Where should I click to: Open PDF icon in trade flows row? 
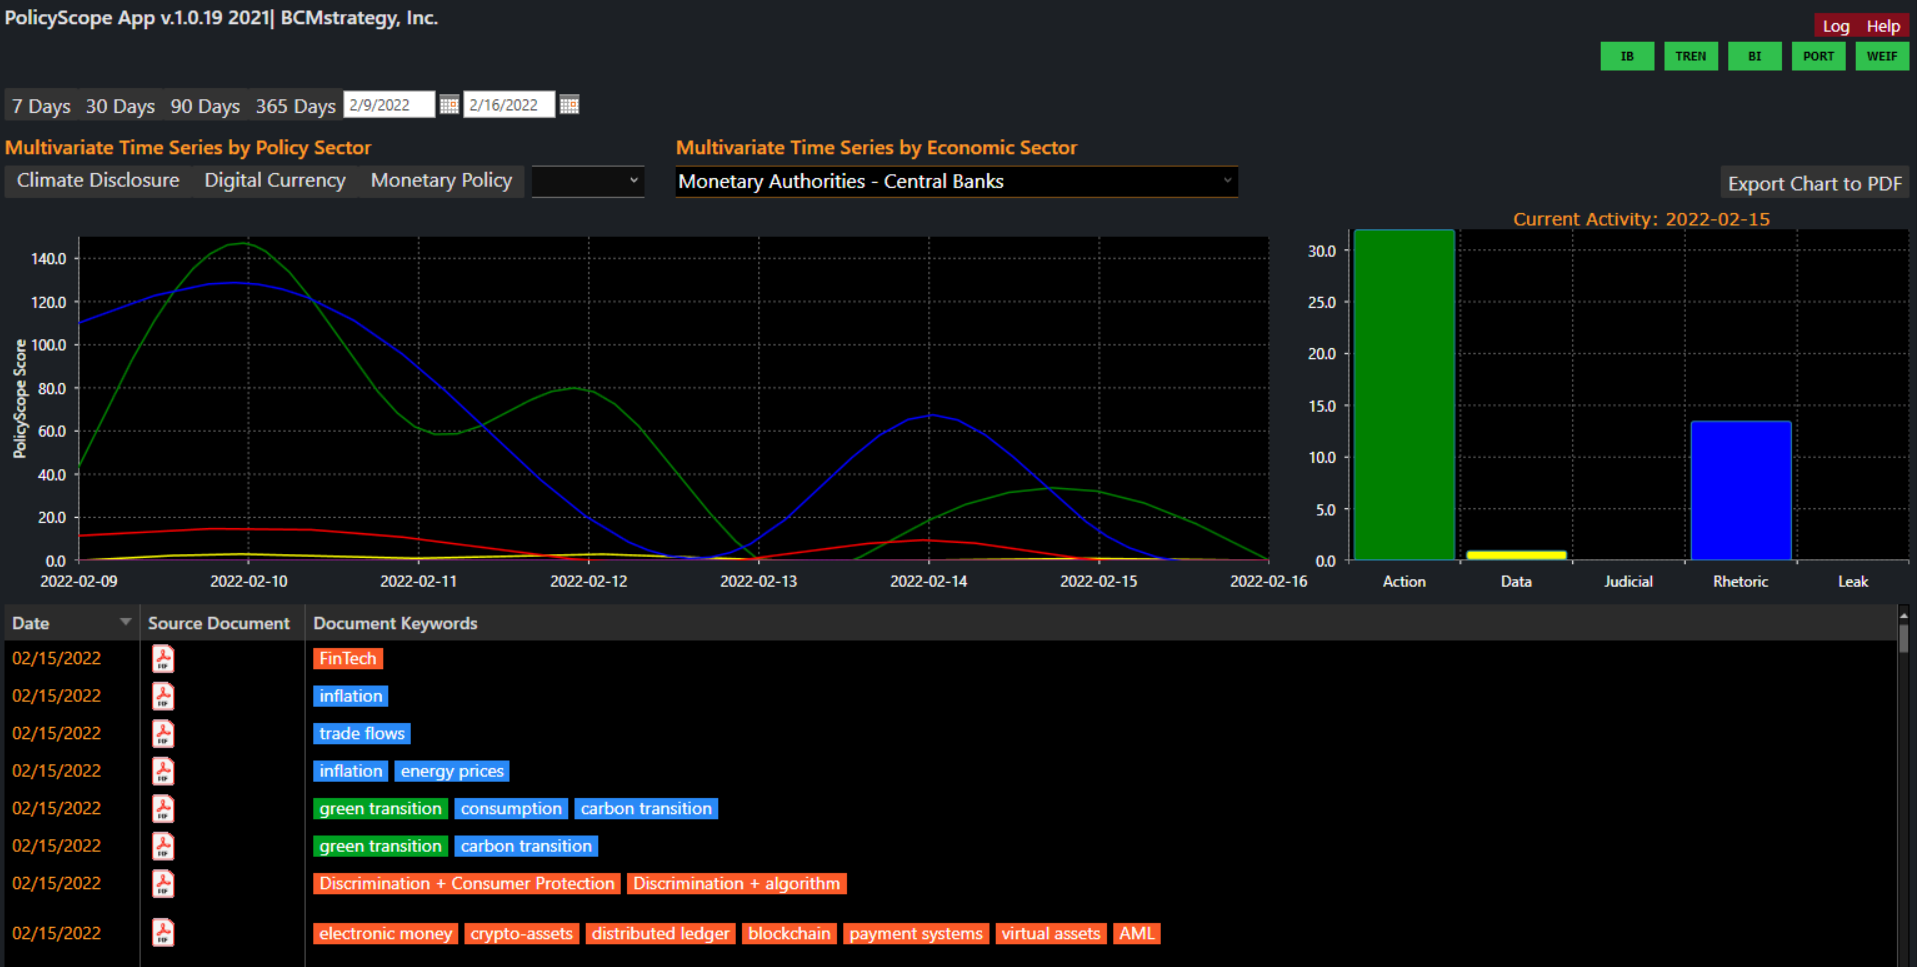tap(163, 734)
